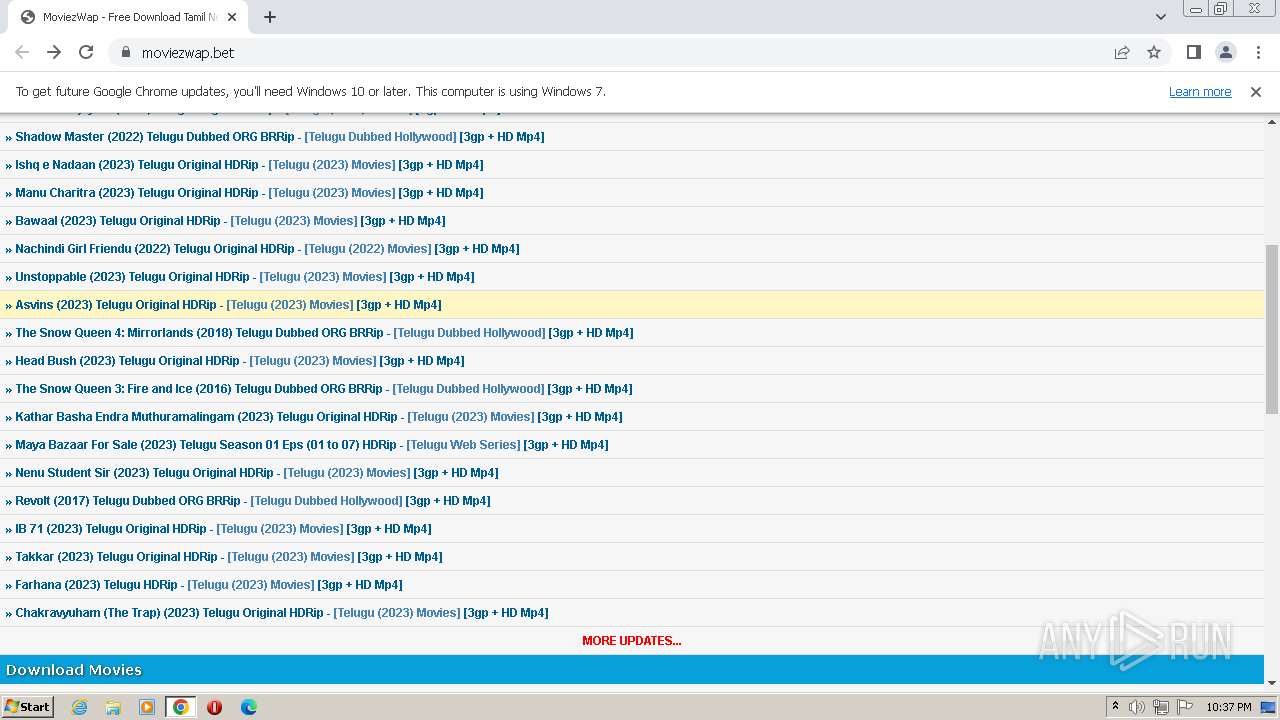Open network tray icon
The height and width of the screenshot is (720, 1280).
click(x=1161, y=707)
